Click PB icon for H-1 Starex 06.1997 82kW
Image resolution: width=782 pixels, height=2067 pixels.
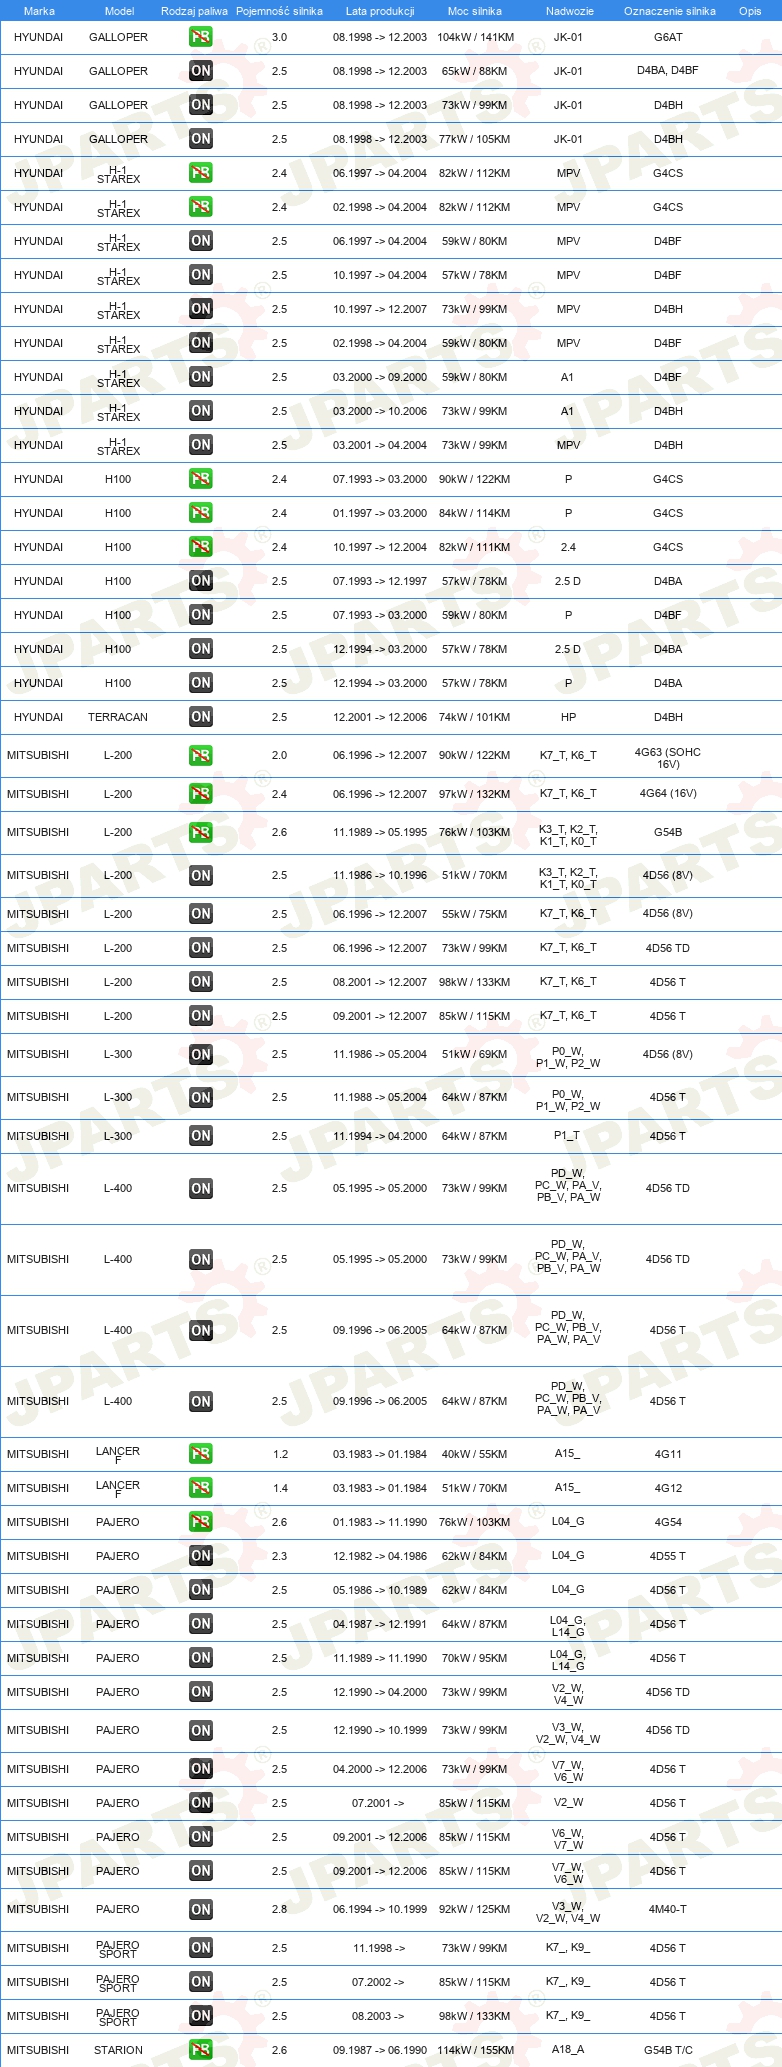point(201,173)
